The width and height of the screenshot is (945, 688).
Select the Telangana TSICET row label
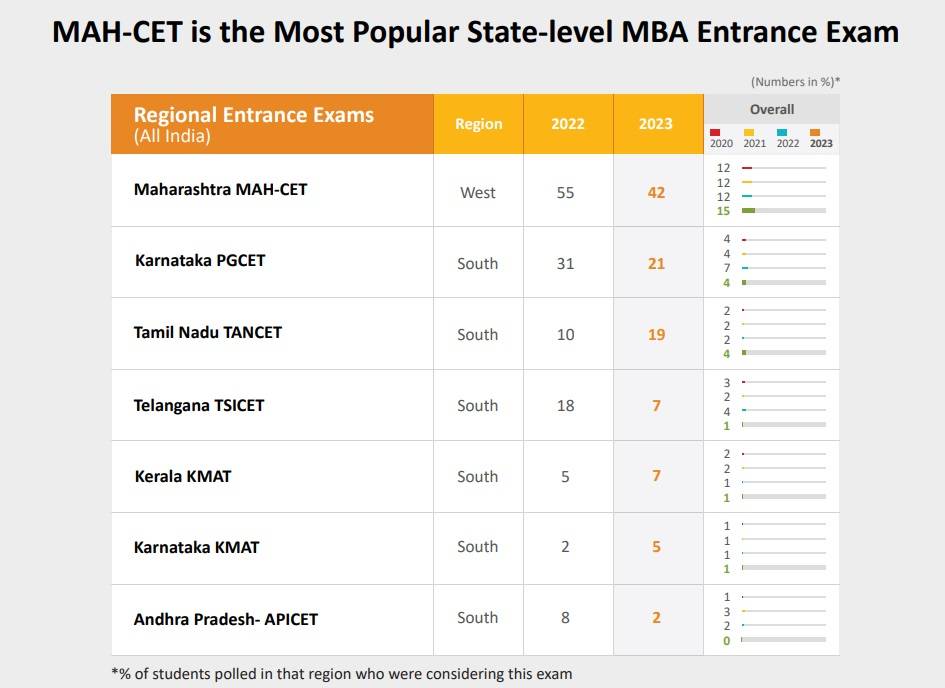[x=199, y=405]
